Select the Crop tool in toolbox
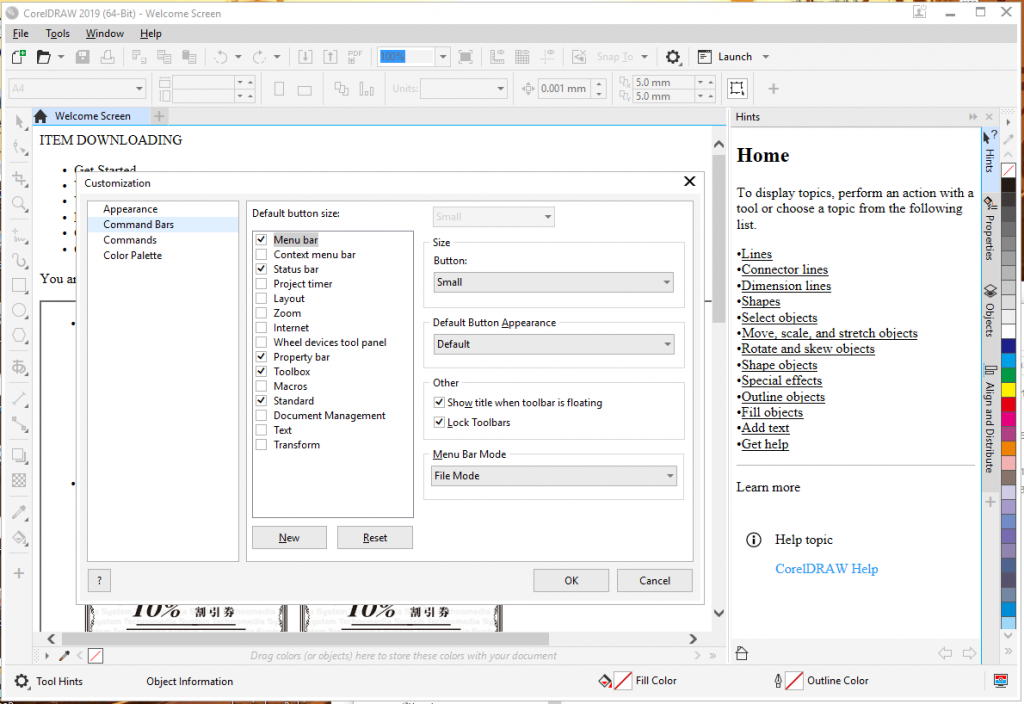This screenshot has width=1024, height=704. [x=20, y=178]
